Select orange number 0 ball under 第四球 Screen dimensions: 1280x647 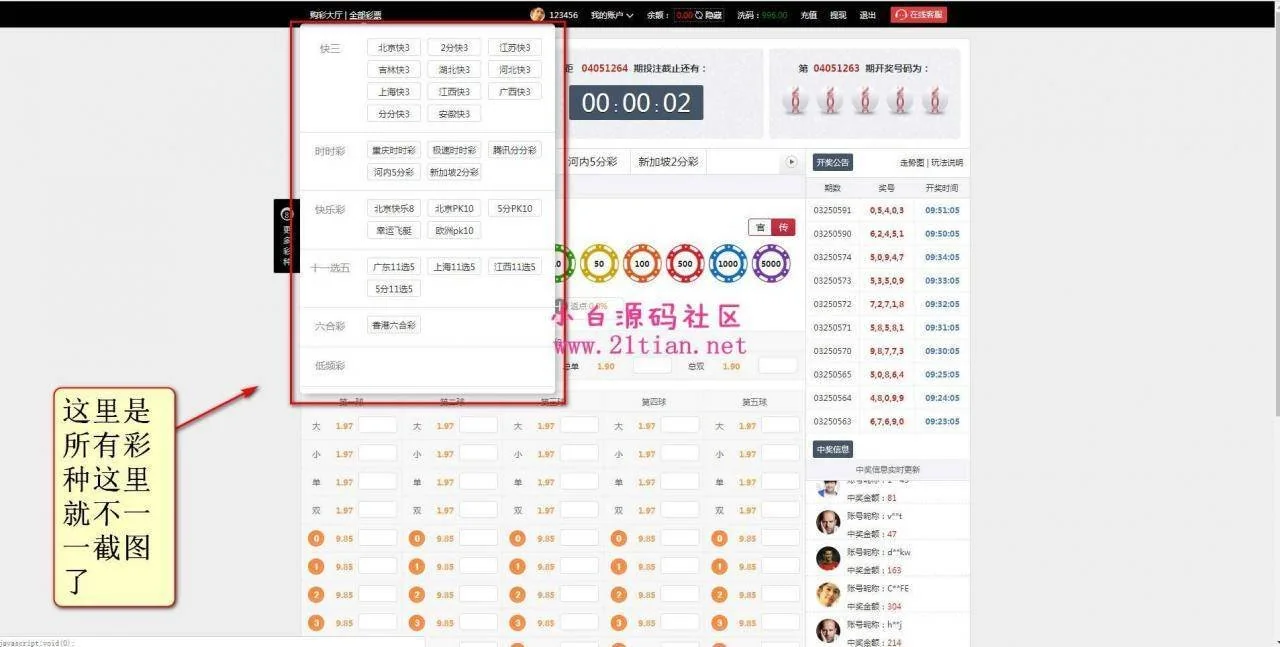(x=616, y=538)
